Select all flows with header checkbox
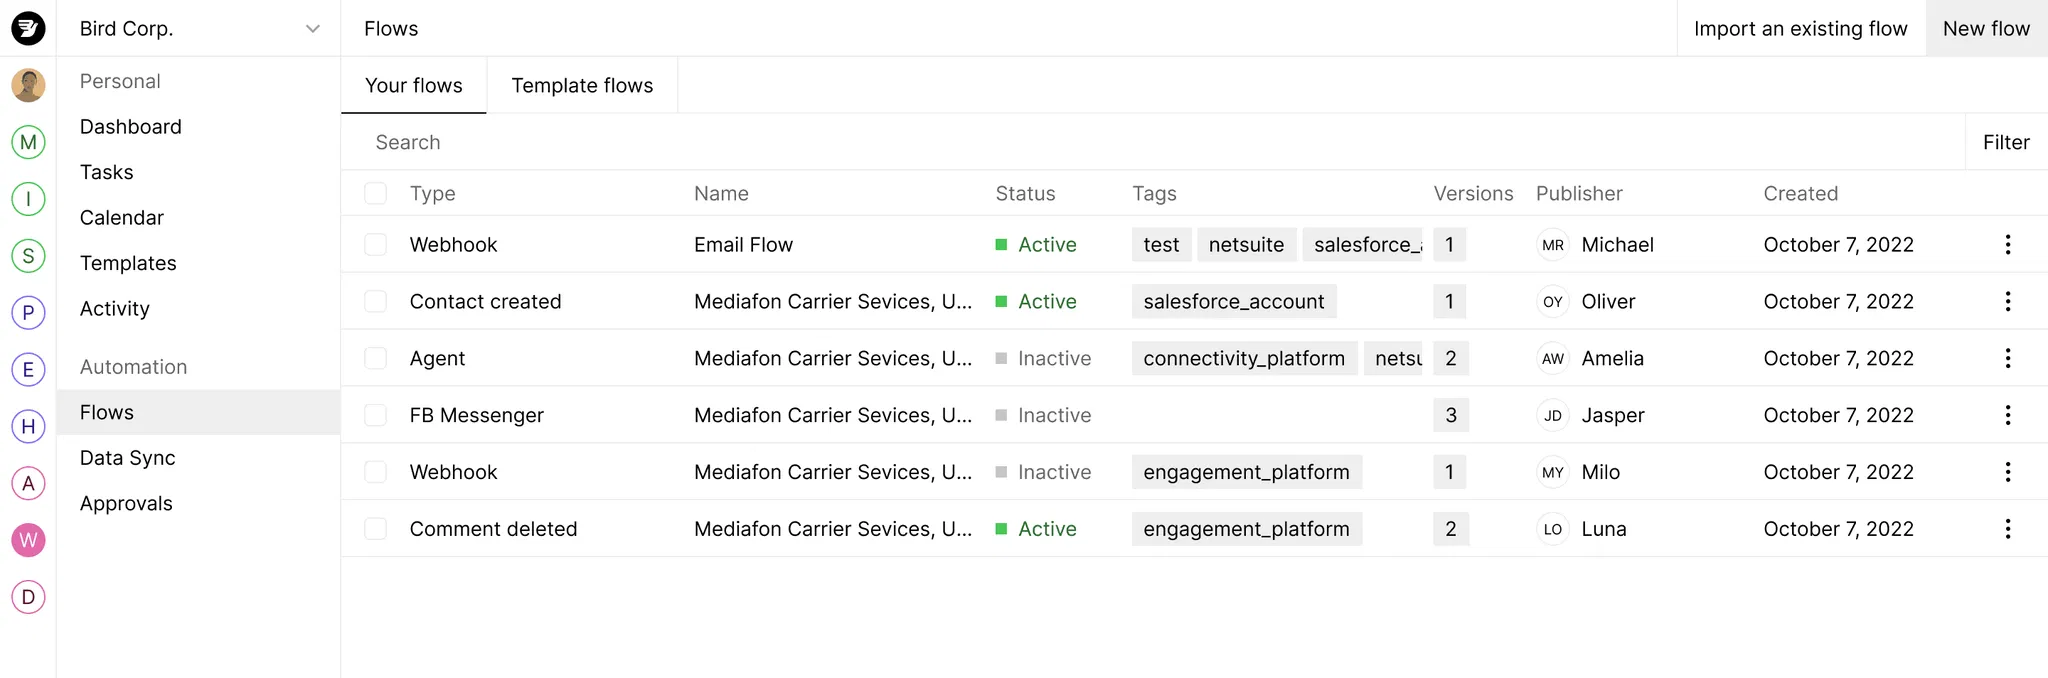Viewport: 2048px width, 678px height. pos(376,193)
